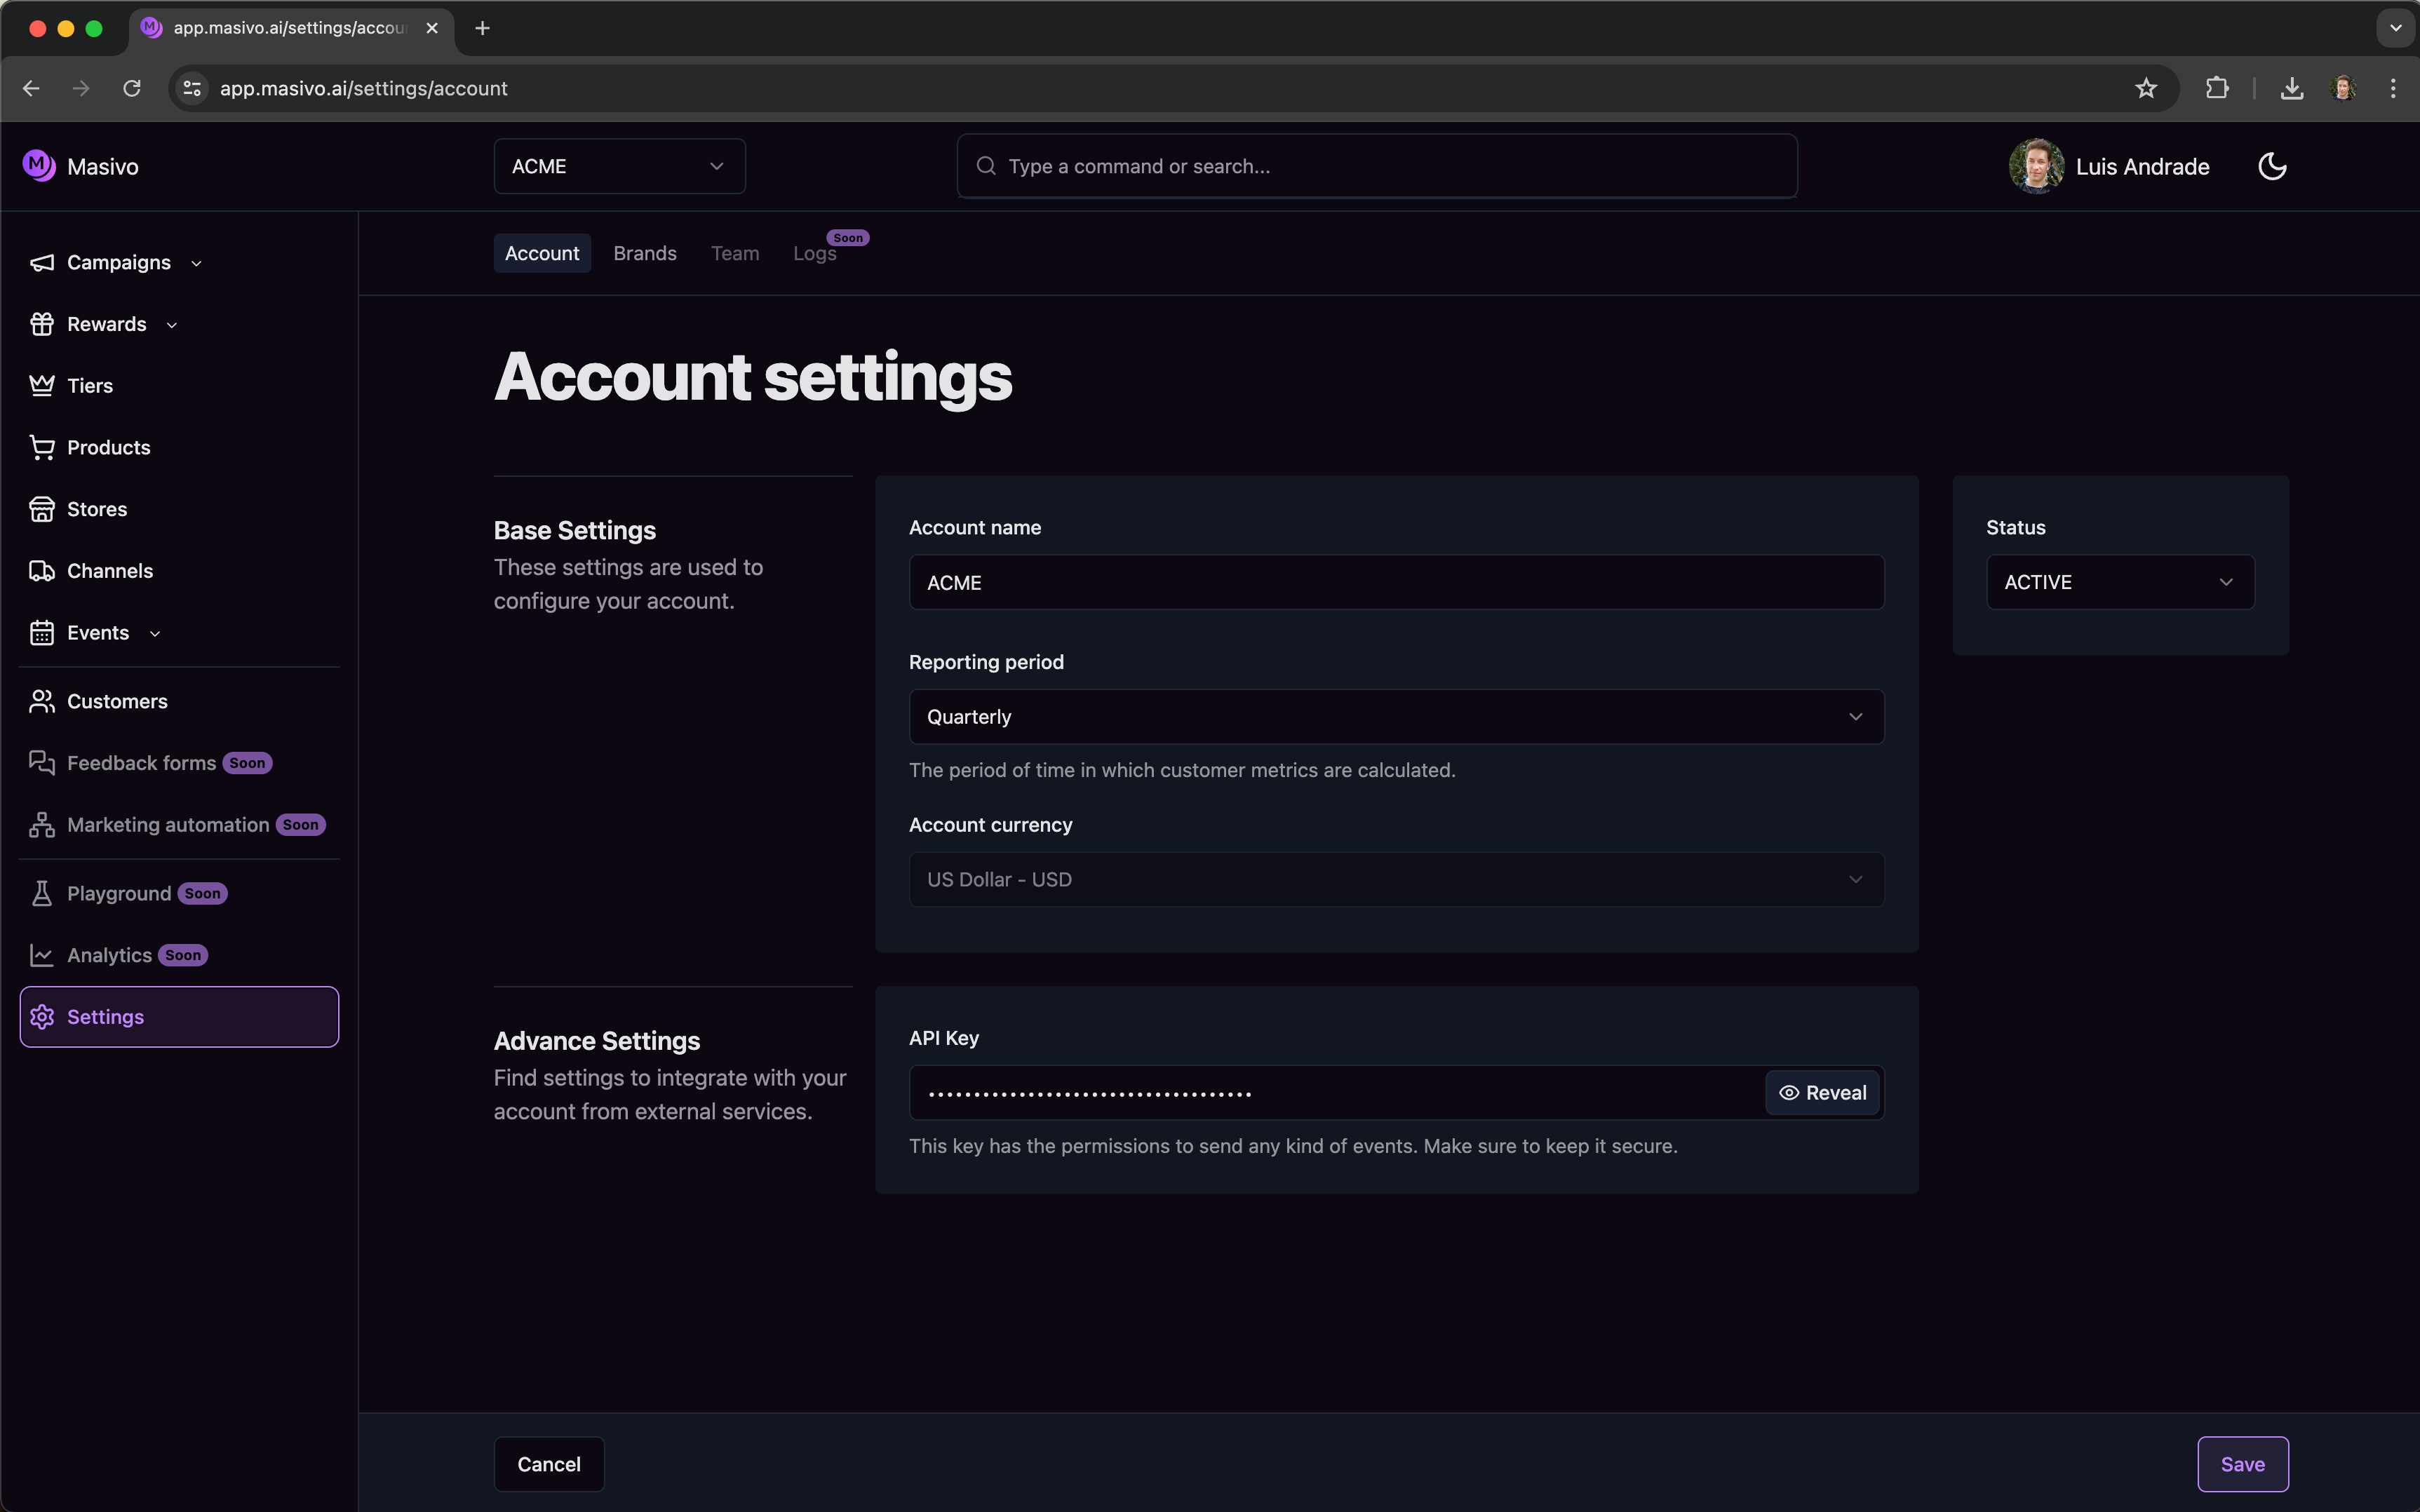Click Luis Andrade's avatar photo
Viewport: 2420px width, 1512px height.
click(x=2036, y=166)
